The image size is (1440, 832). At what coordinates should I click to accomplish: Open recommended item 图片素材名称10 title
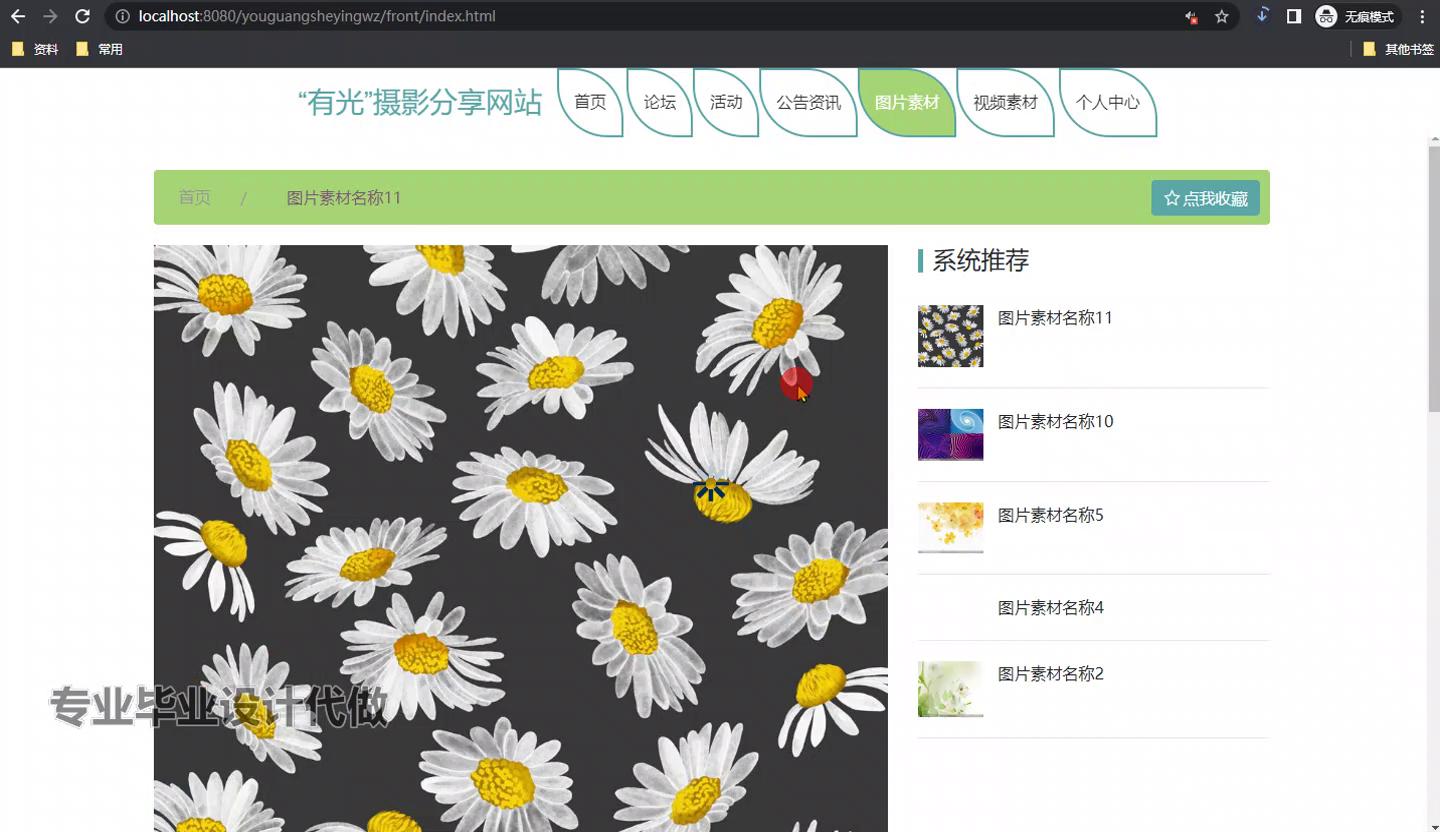(x=1055, y=422)
